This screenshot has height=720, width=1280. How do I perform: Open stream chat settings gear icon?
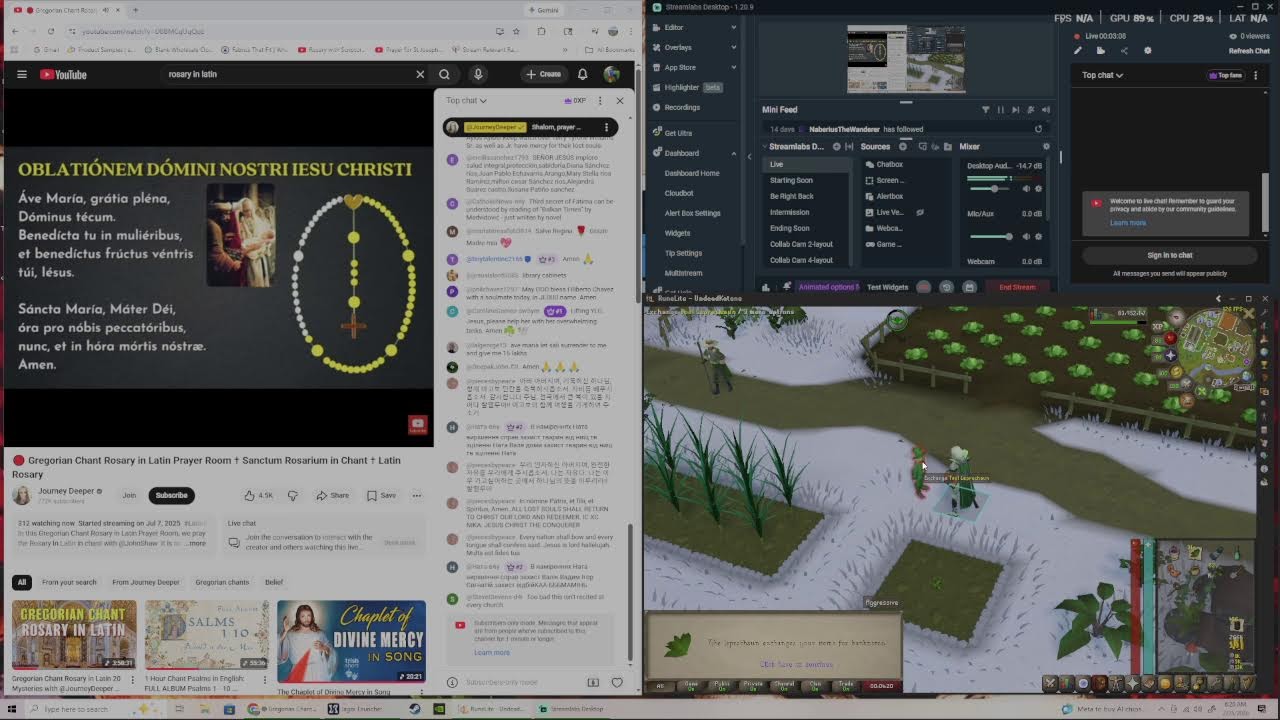tap(1147, 51)
